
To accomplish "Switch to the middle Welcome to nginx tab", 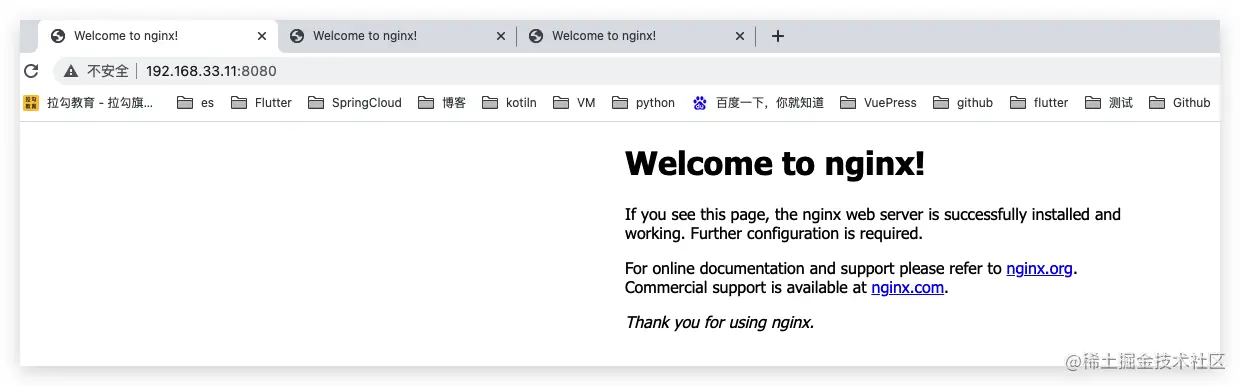I will [397, 36].
